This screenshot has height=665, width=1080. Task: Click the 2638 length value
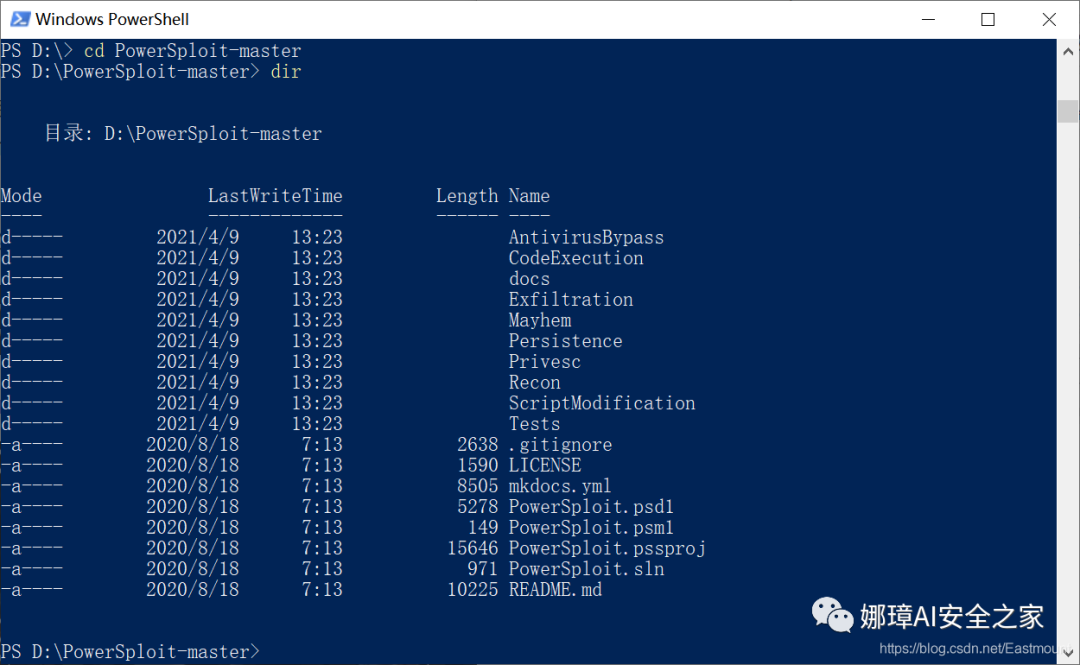pyautogui.click(x=477, y=444)
